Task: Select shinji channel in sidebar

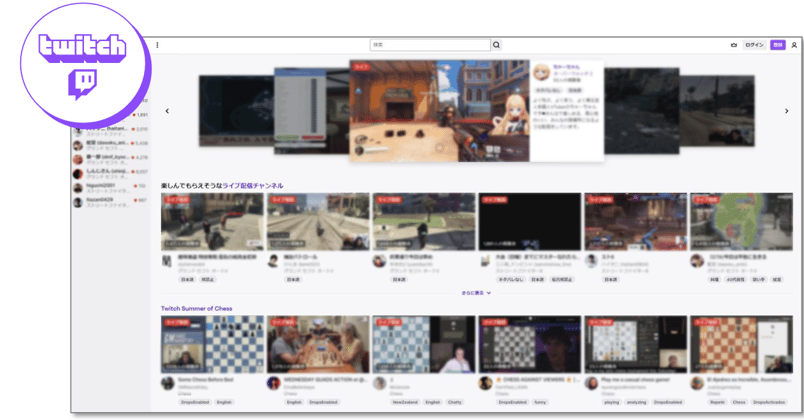Action: (110, 174)
